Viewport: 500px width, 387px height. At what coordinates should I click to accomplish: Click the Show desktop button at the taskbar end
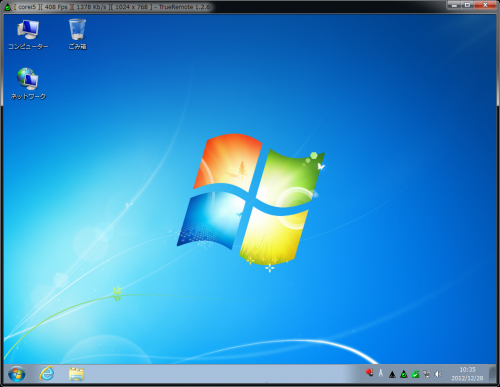point(492,374)
